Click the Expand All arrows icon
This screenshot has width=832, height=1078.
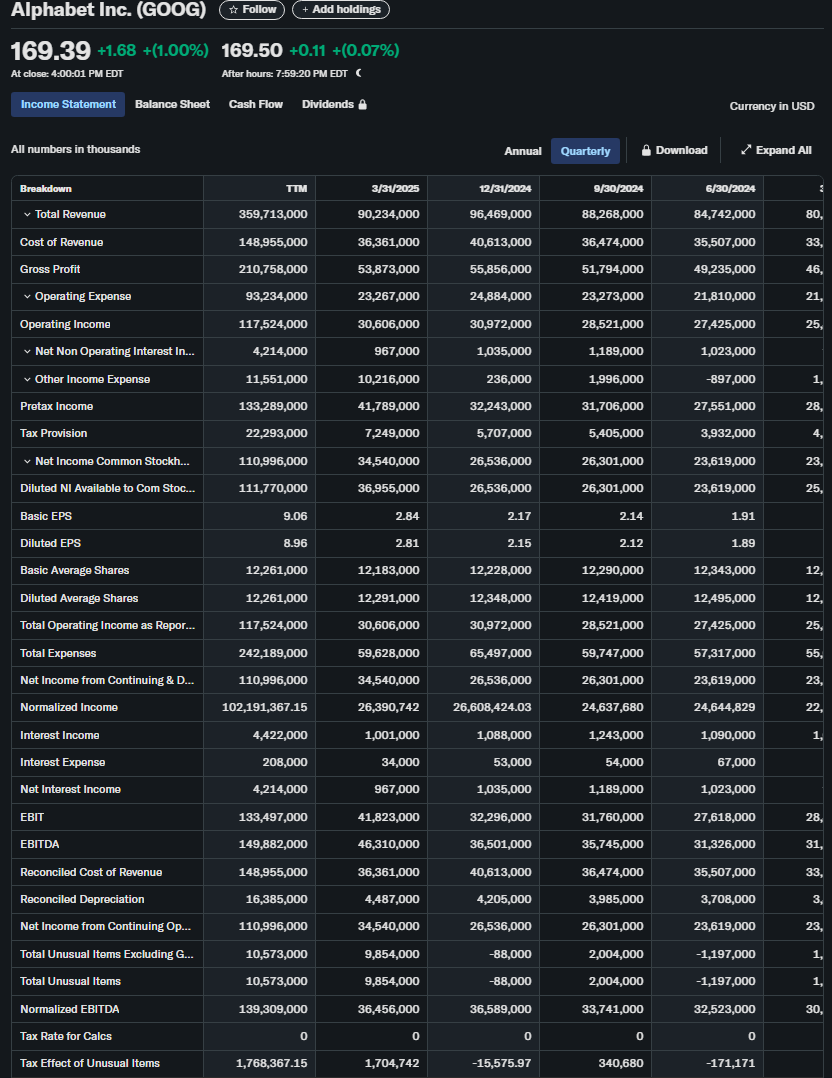click(745, 150)
